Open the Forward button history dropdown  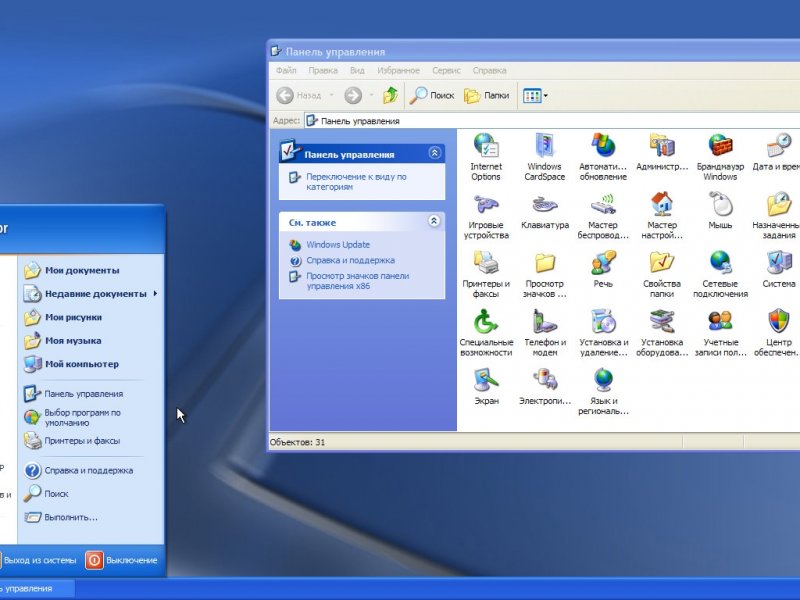coord(371,95)
